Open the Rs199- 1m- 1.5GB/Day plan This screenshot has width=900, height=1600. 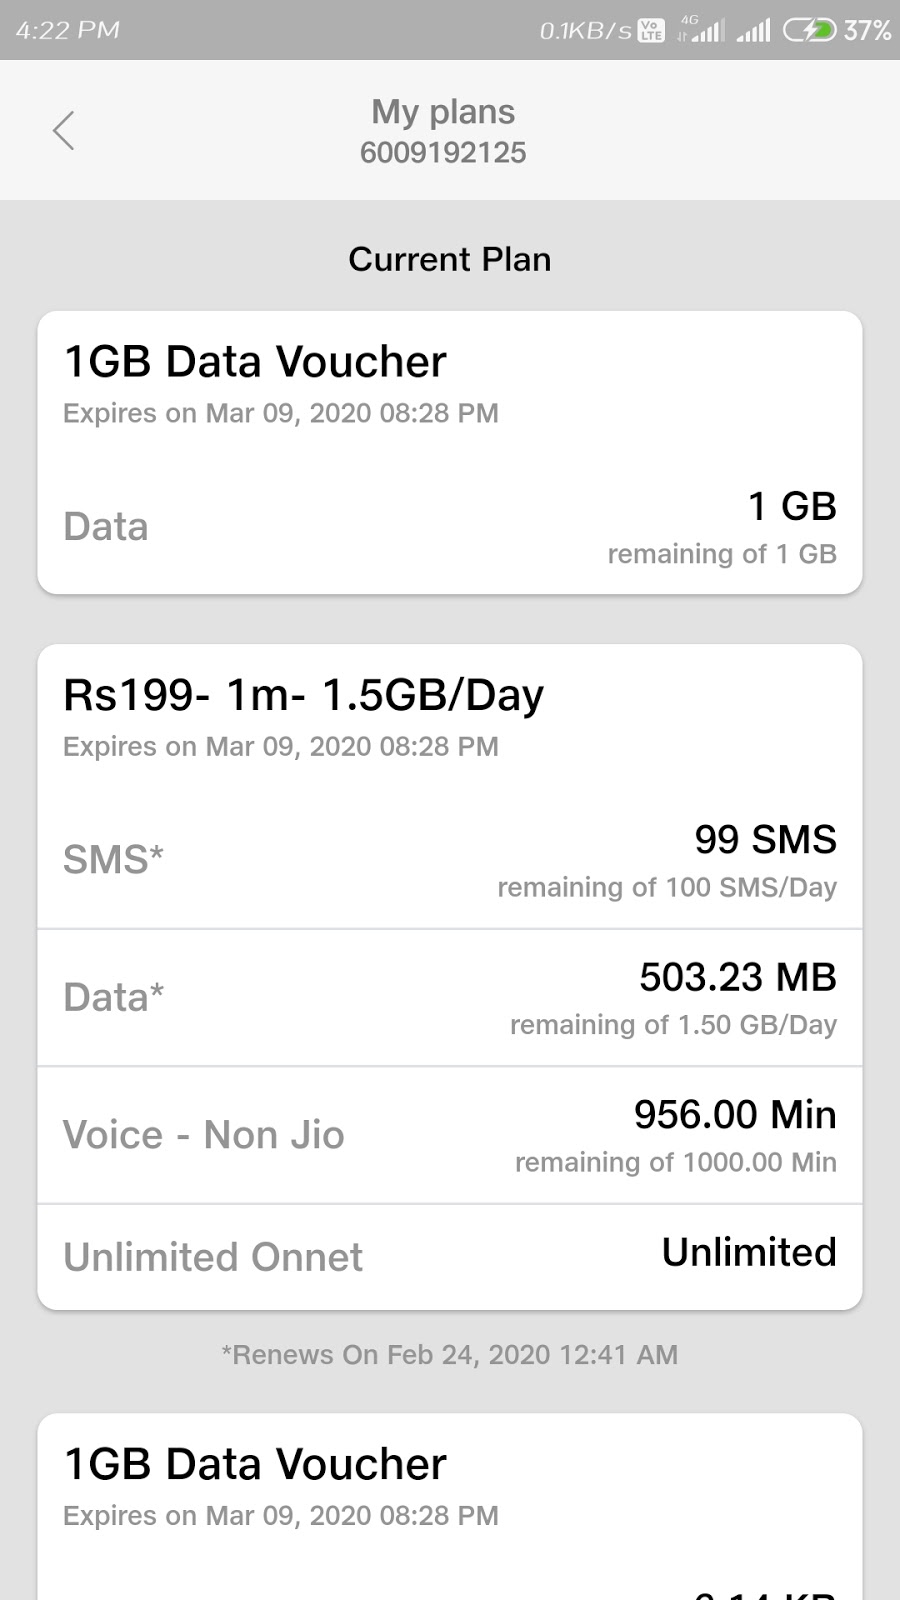(x=303, y=695)
